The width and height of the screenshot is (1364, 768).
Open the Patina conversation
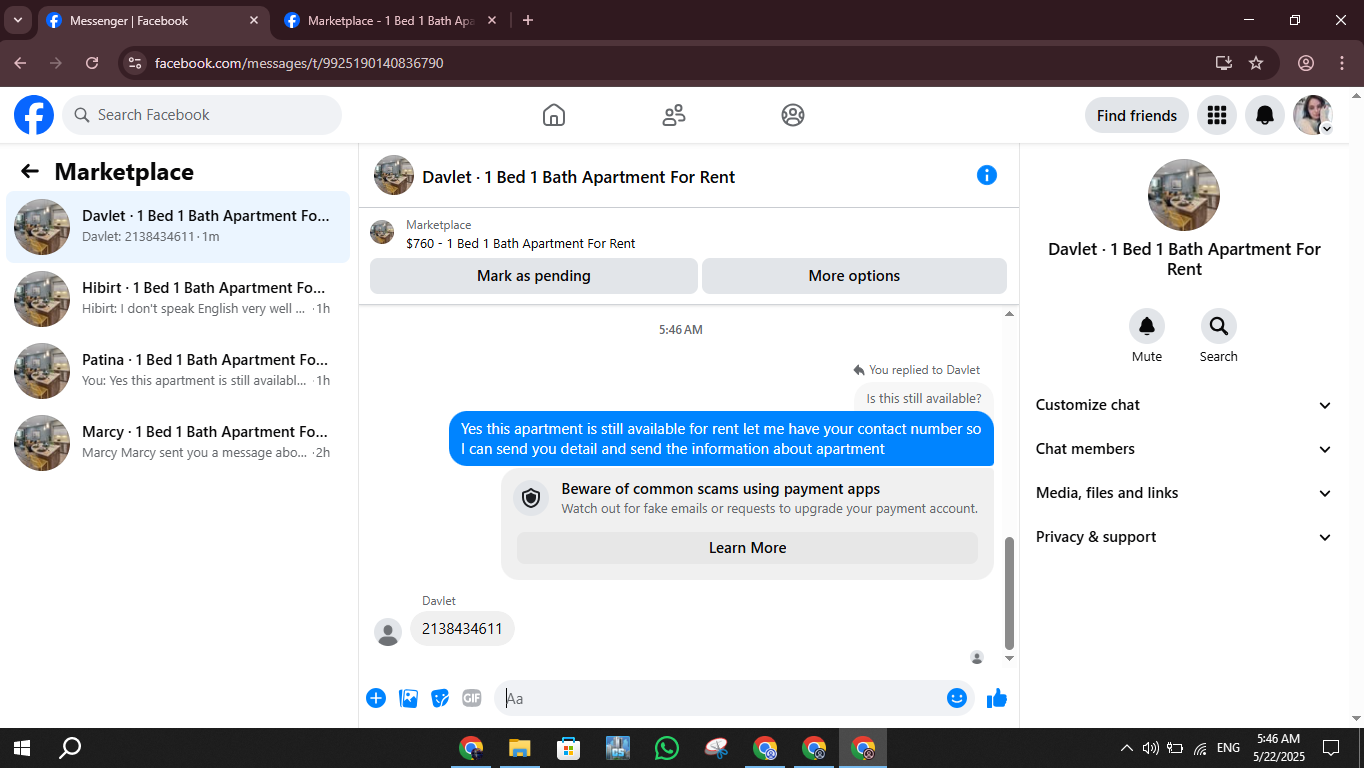(x=178, y=371)
